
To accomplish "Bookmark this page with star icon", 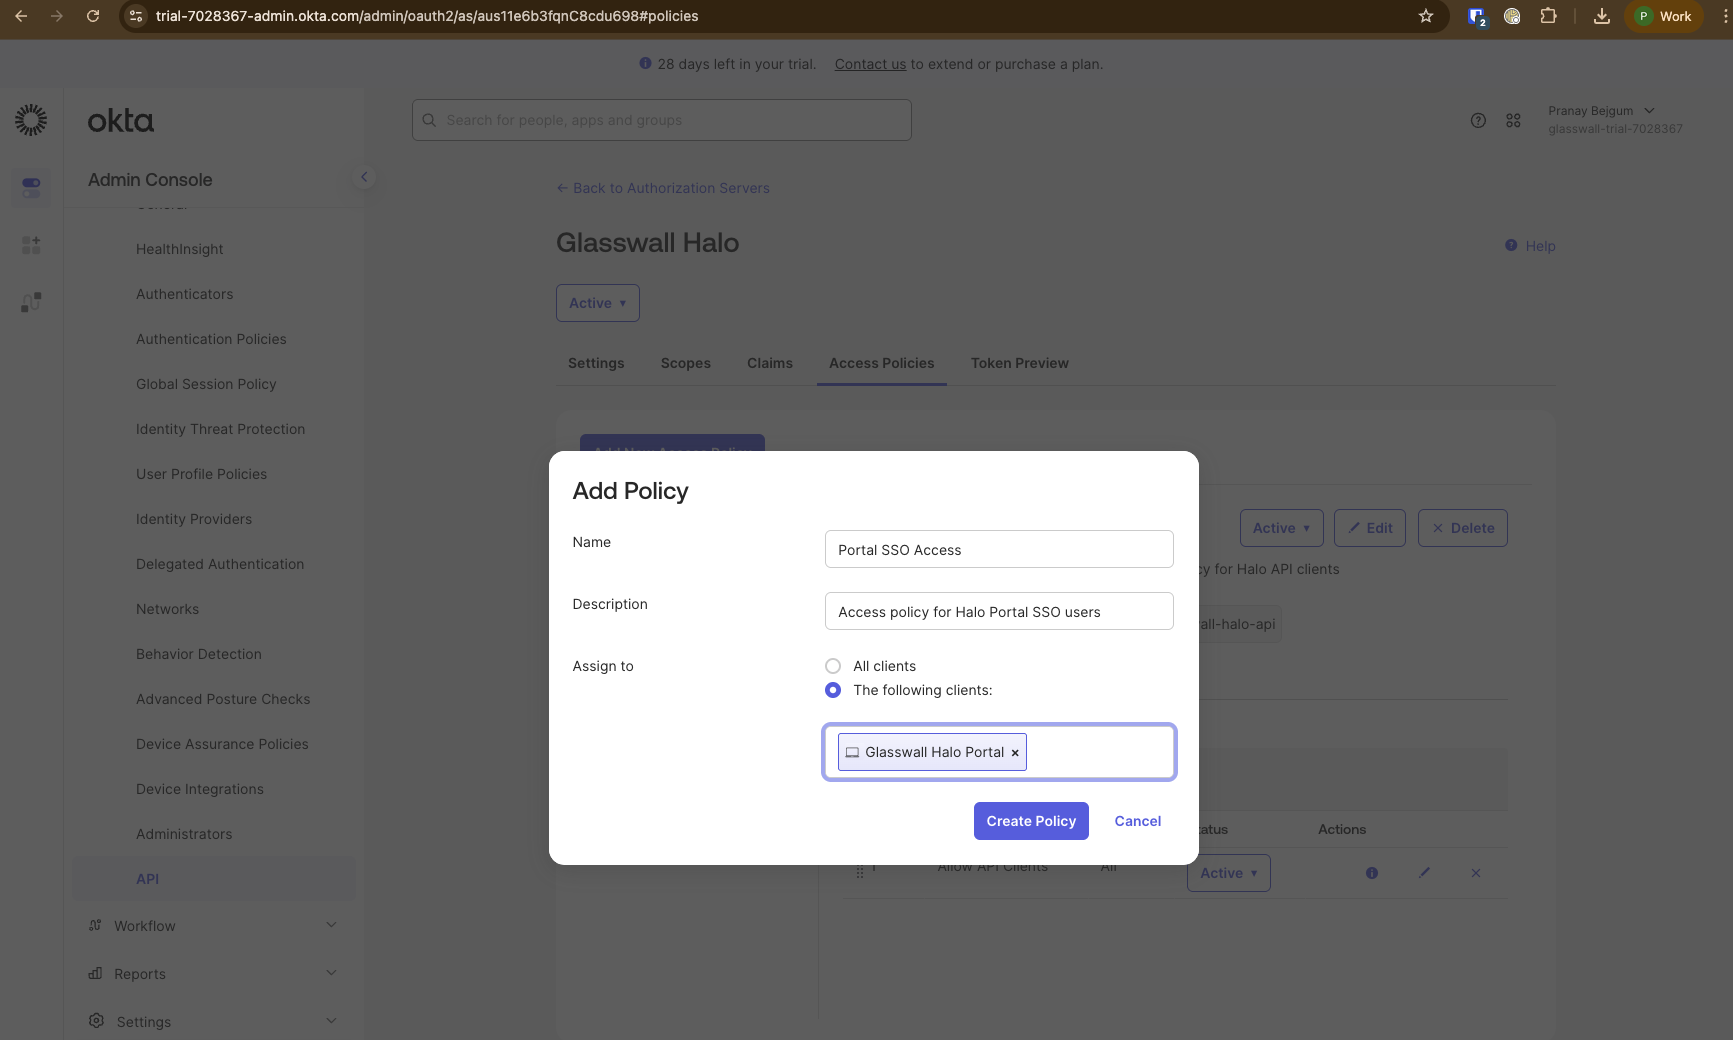I will pos(1426,16).
